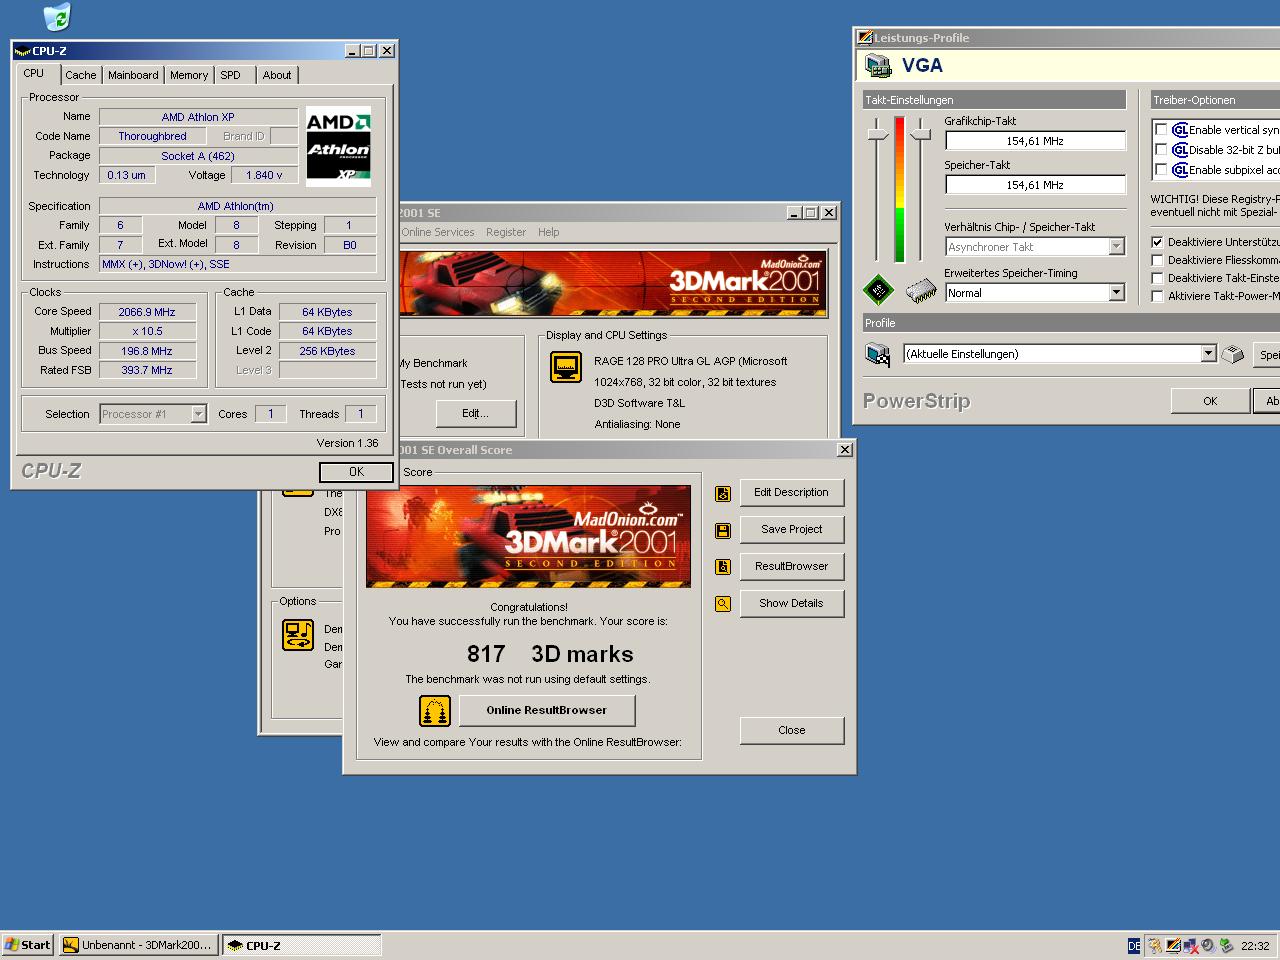
Task: Open the Erweitertes Speicher-Timing Normal dropdown
Action: pyautogui.click(x=1117, y=293)
